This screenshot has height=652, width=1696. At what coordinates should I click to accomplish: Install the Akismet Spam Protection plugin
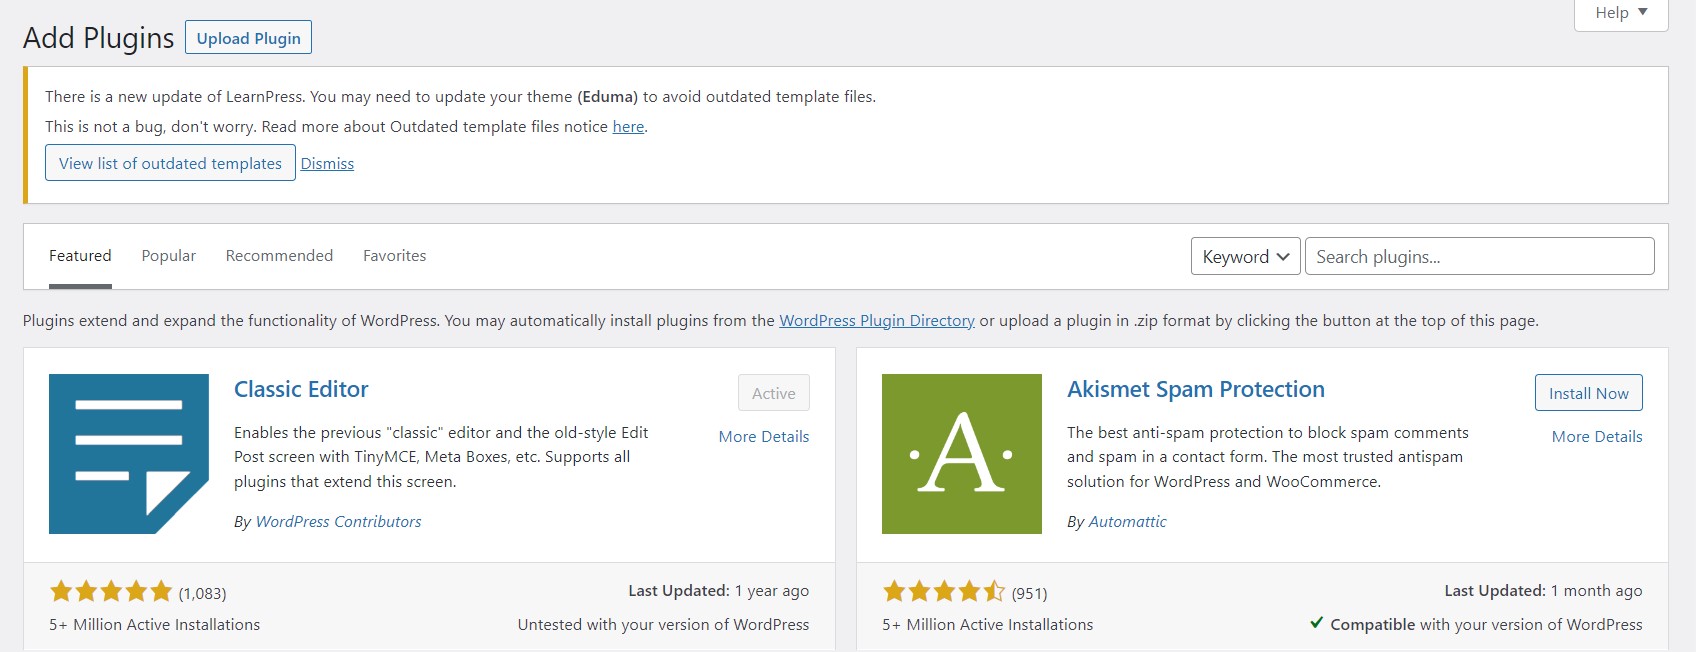1589,393
